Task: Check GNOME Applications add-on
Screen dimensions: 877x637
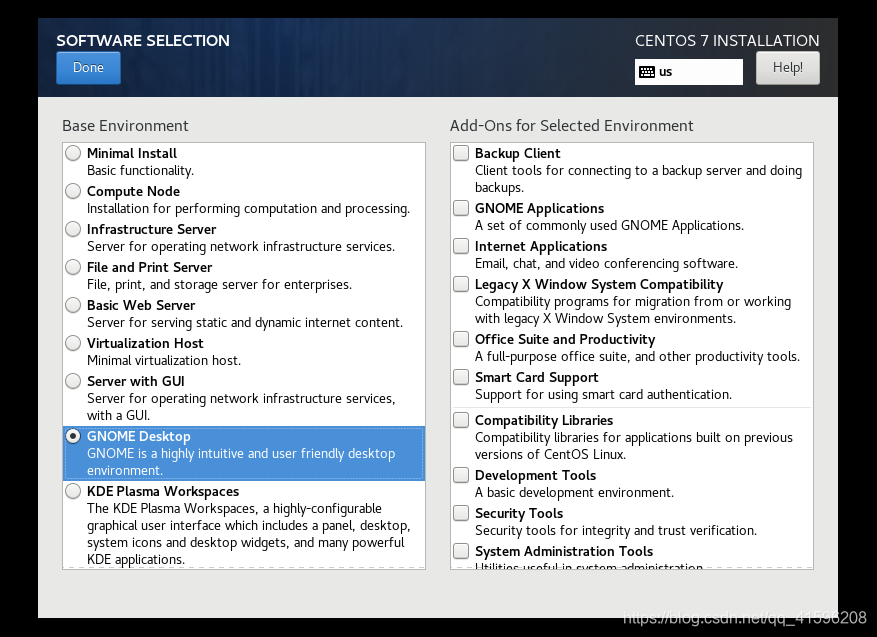Action: coord(461,208)
